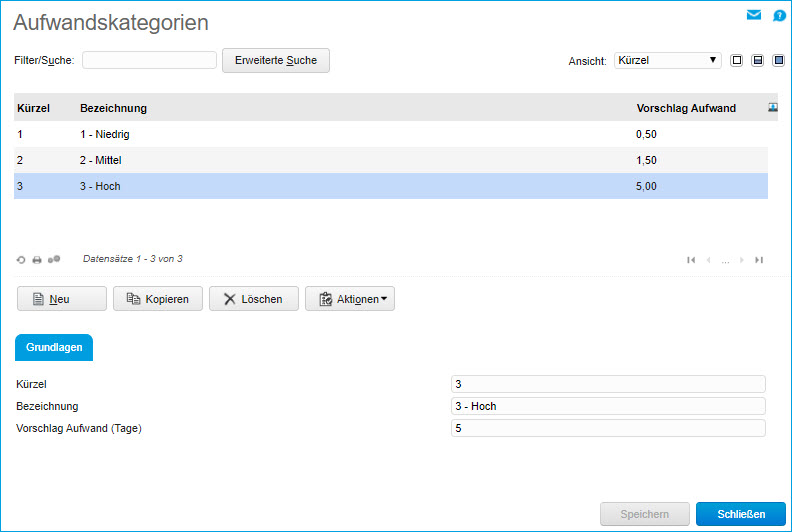Go to next page of records
The image size is (792, 532).
[x=741, y=260]
